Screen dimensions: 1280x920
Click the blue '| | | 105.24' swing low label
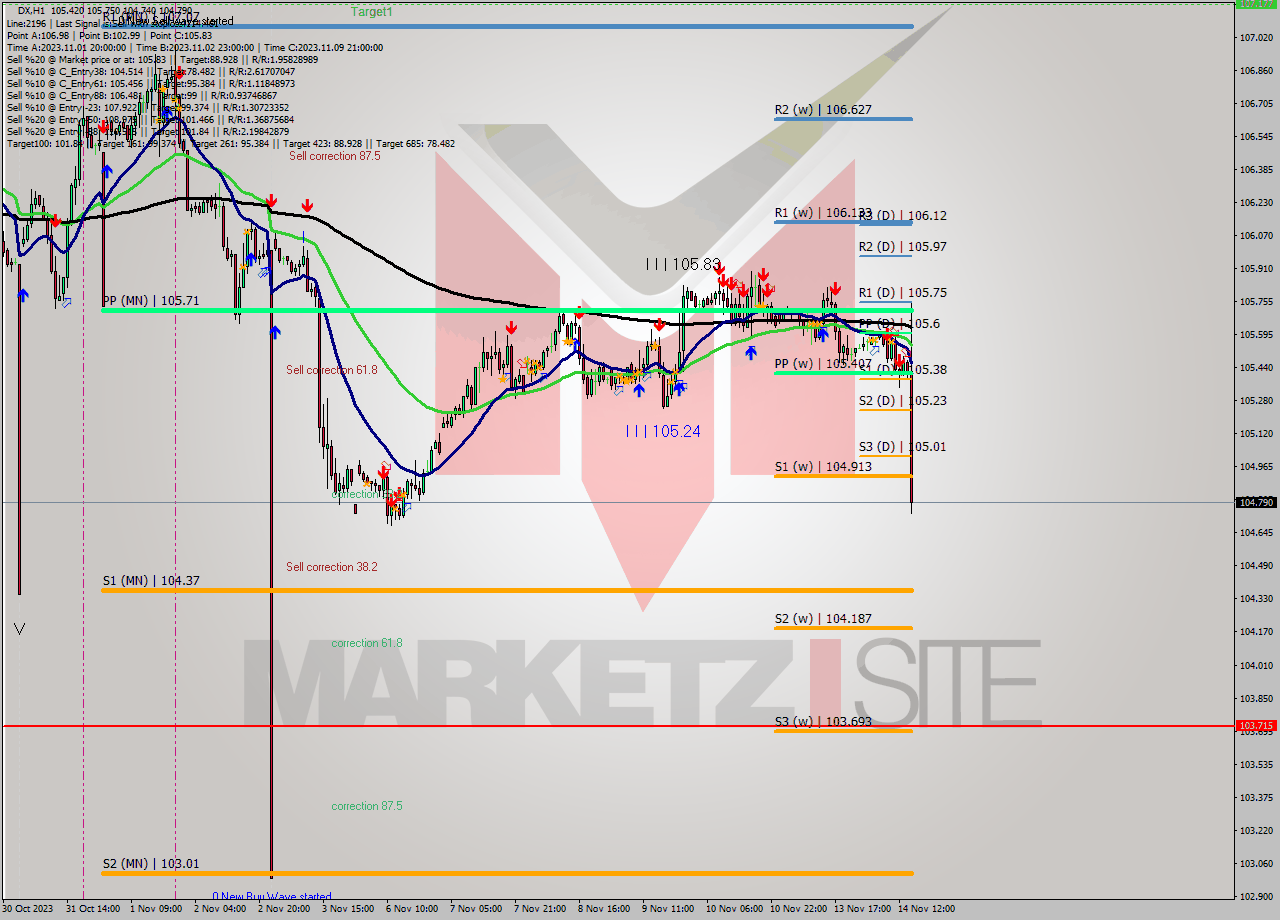[663, 431]
